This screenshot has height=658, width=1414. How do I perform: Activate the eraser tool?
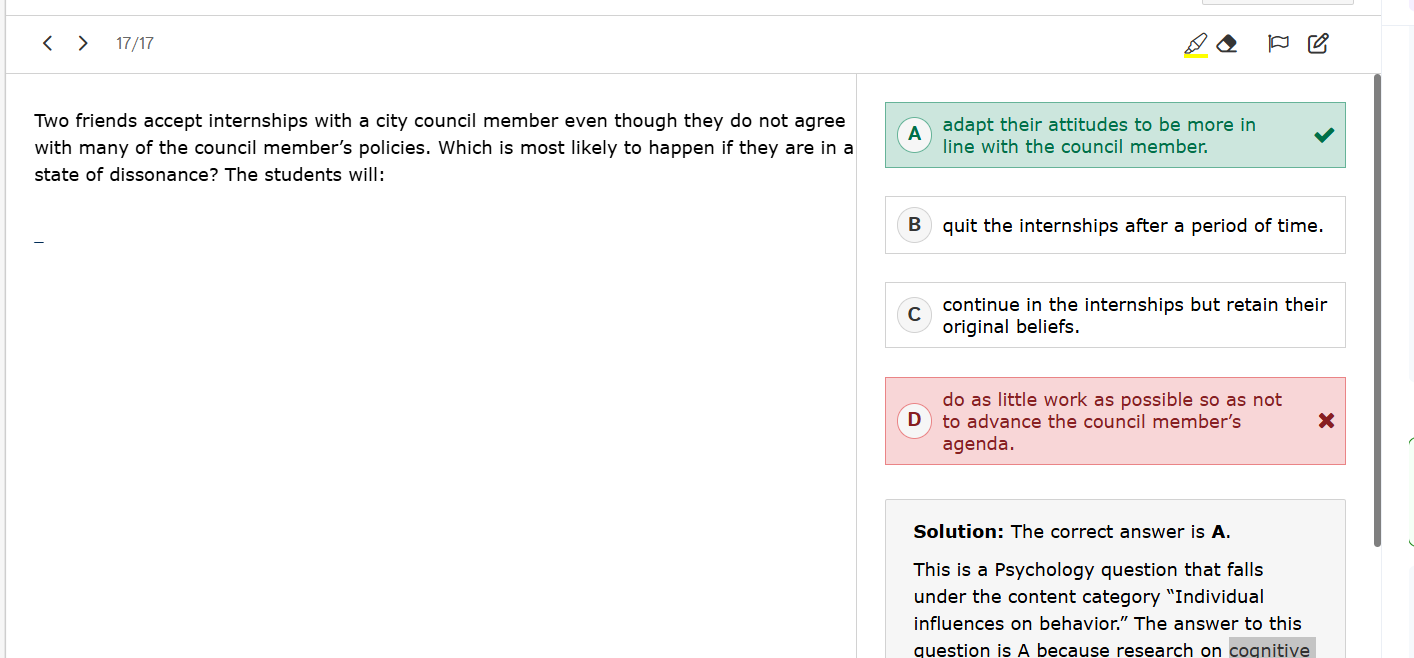1227,44
